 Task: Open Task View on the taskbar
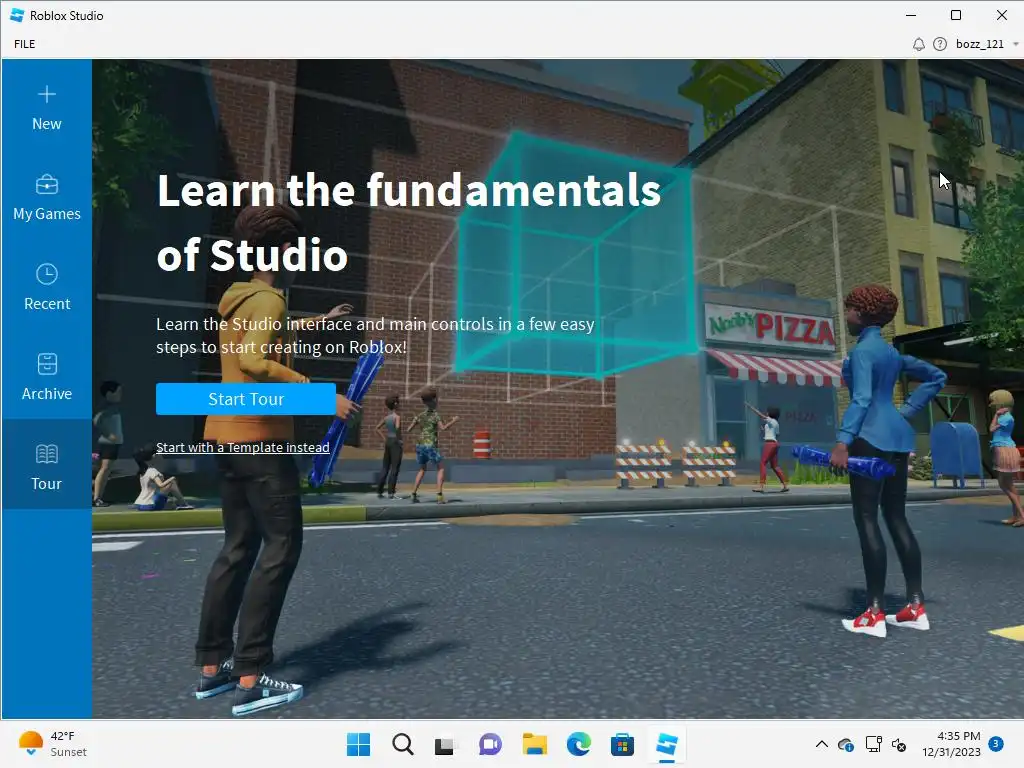point(445,744)
